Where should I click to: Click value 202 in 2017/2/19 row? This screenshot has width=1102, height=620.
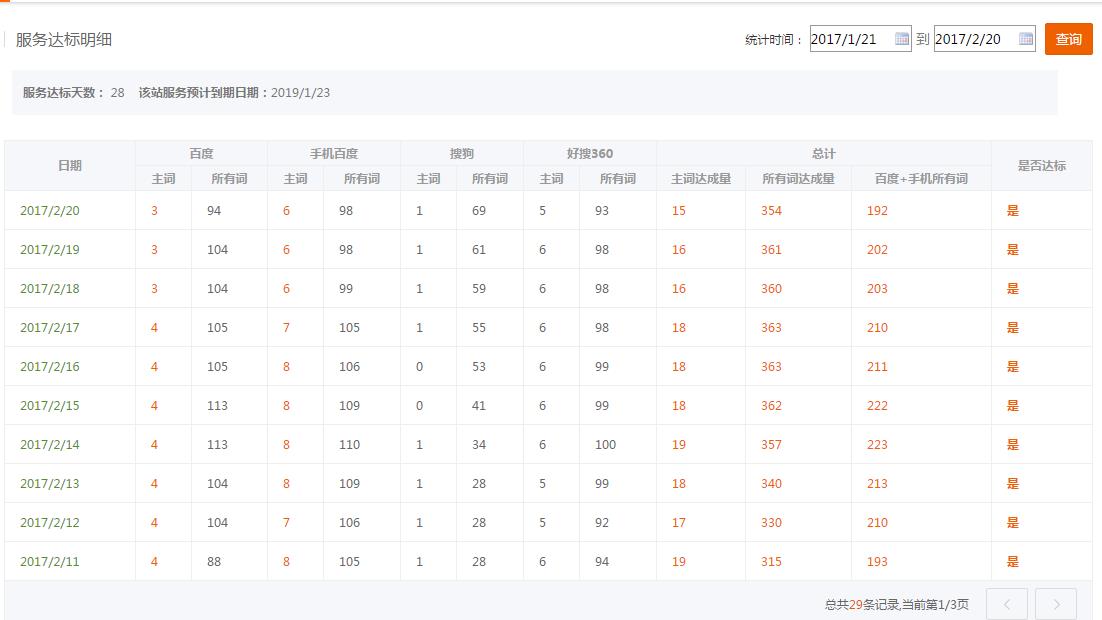[877, 250]
